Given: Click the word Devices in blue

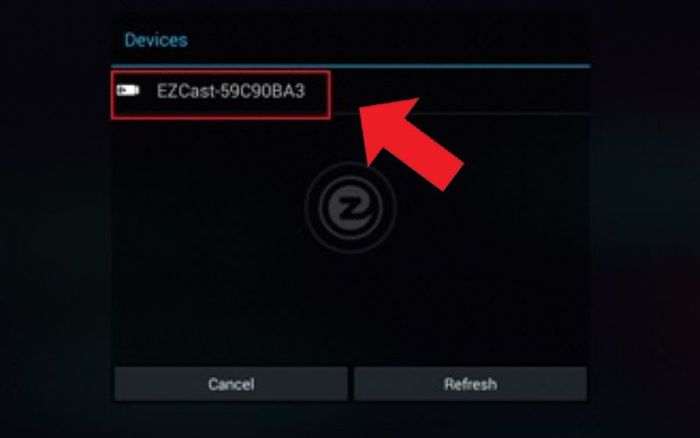Looking at the screenshot, I should pyautogui.click(x=156, y=40).
